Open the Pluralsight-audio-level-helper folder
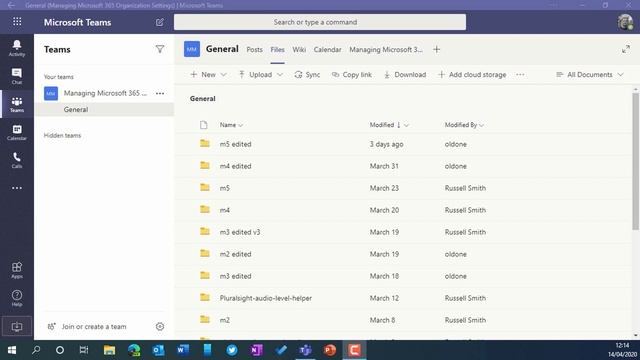The height and width of the screenshot is (360, 640). [266, 298]
